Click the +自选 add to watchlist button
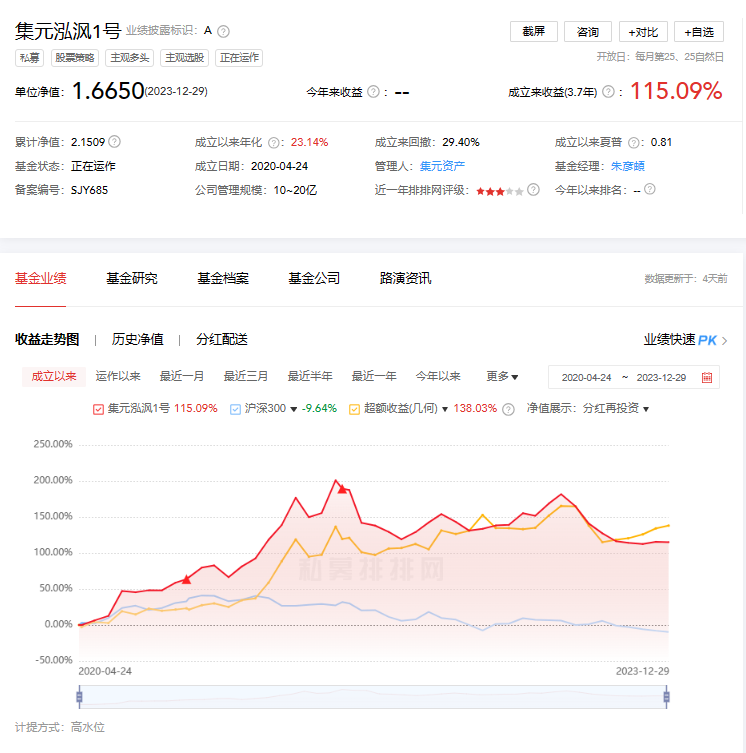746x753 pixels. (699, 32)
